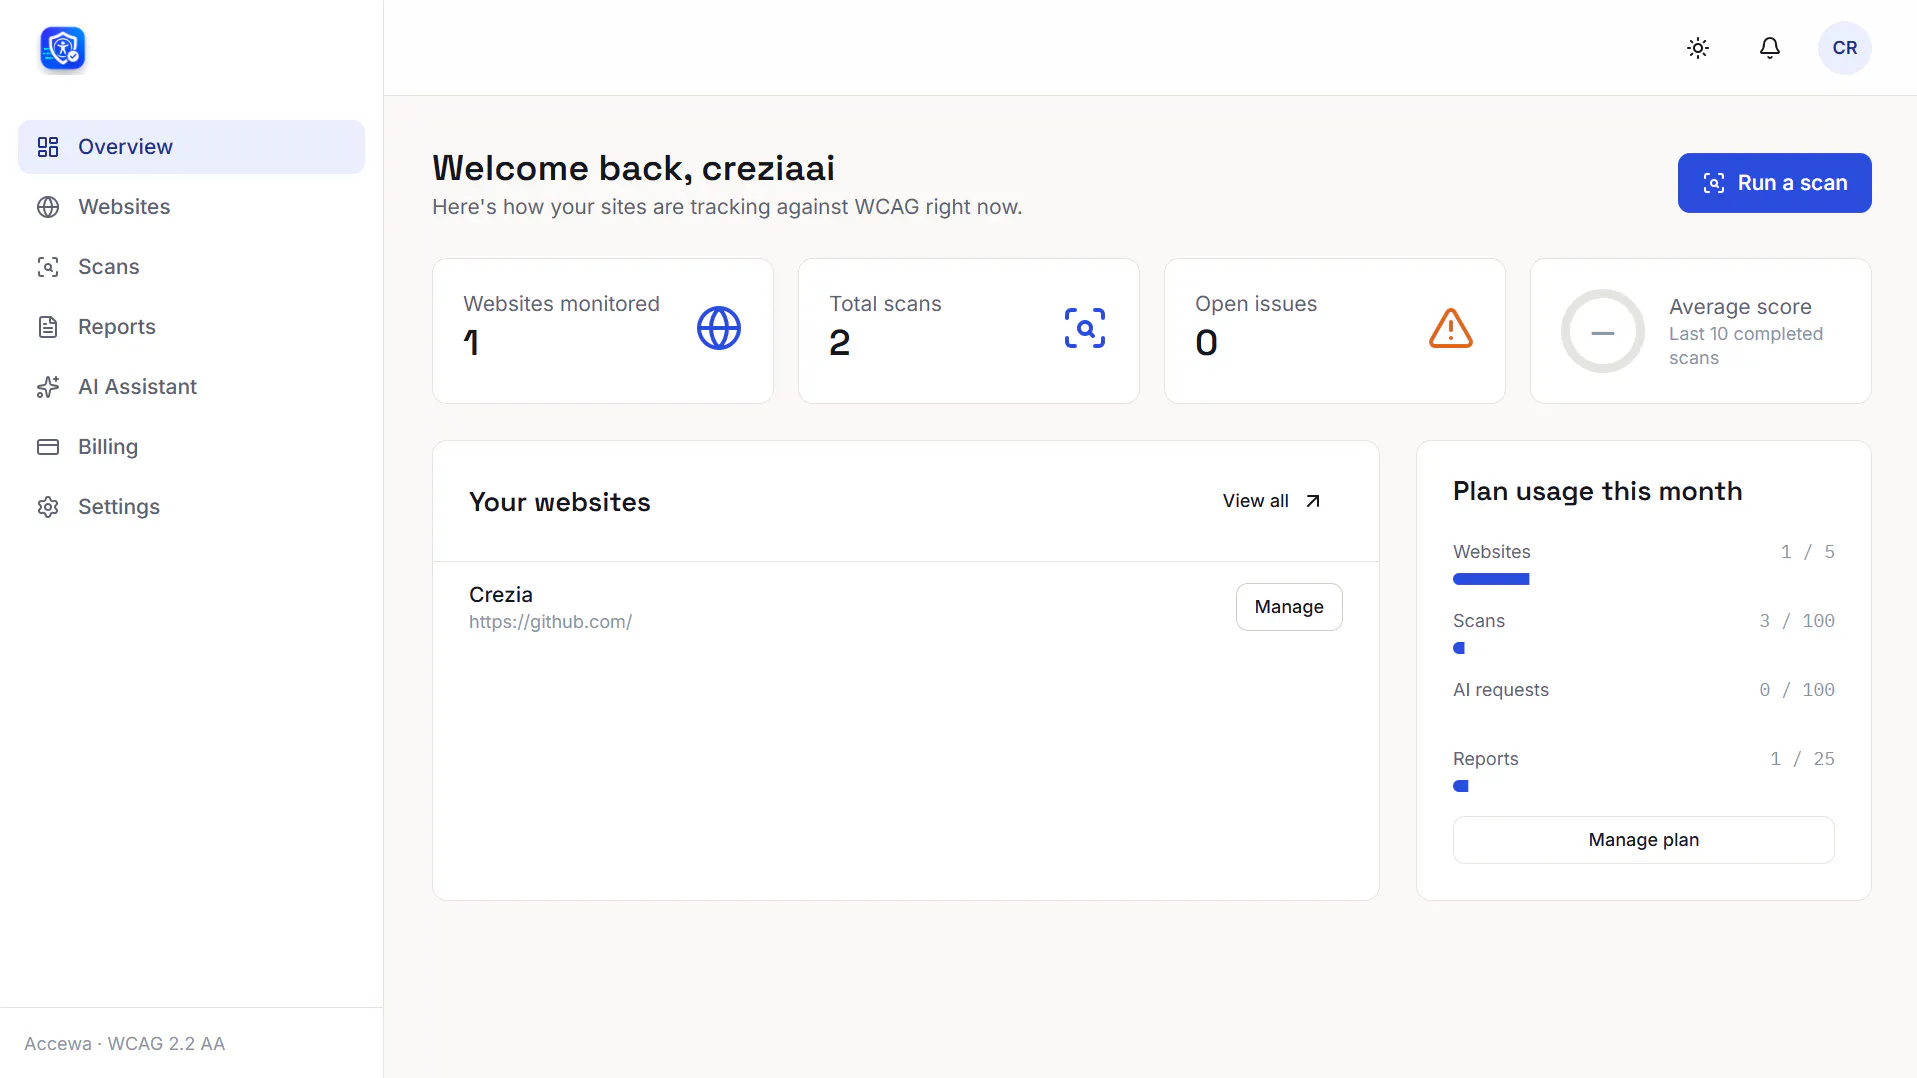Click 'Welcome back, creziaai' heading
Image resolution: width=1917 pixels, height=1078 pixels.
coord(633,168)
